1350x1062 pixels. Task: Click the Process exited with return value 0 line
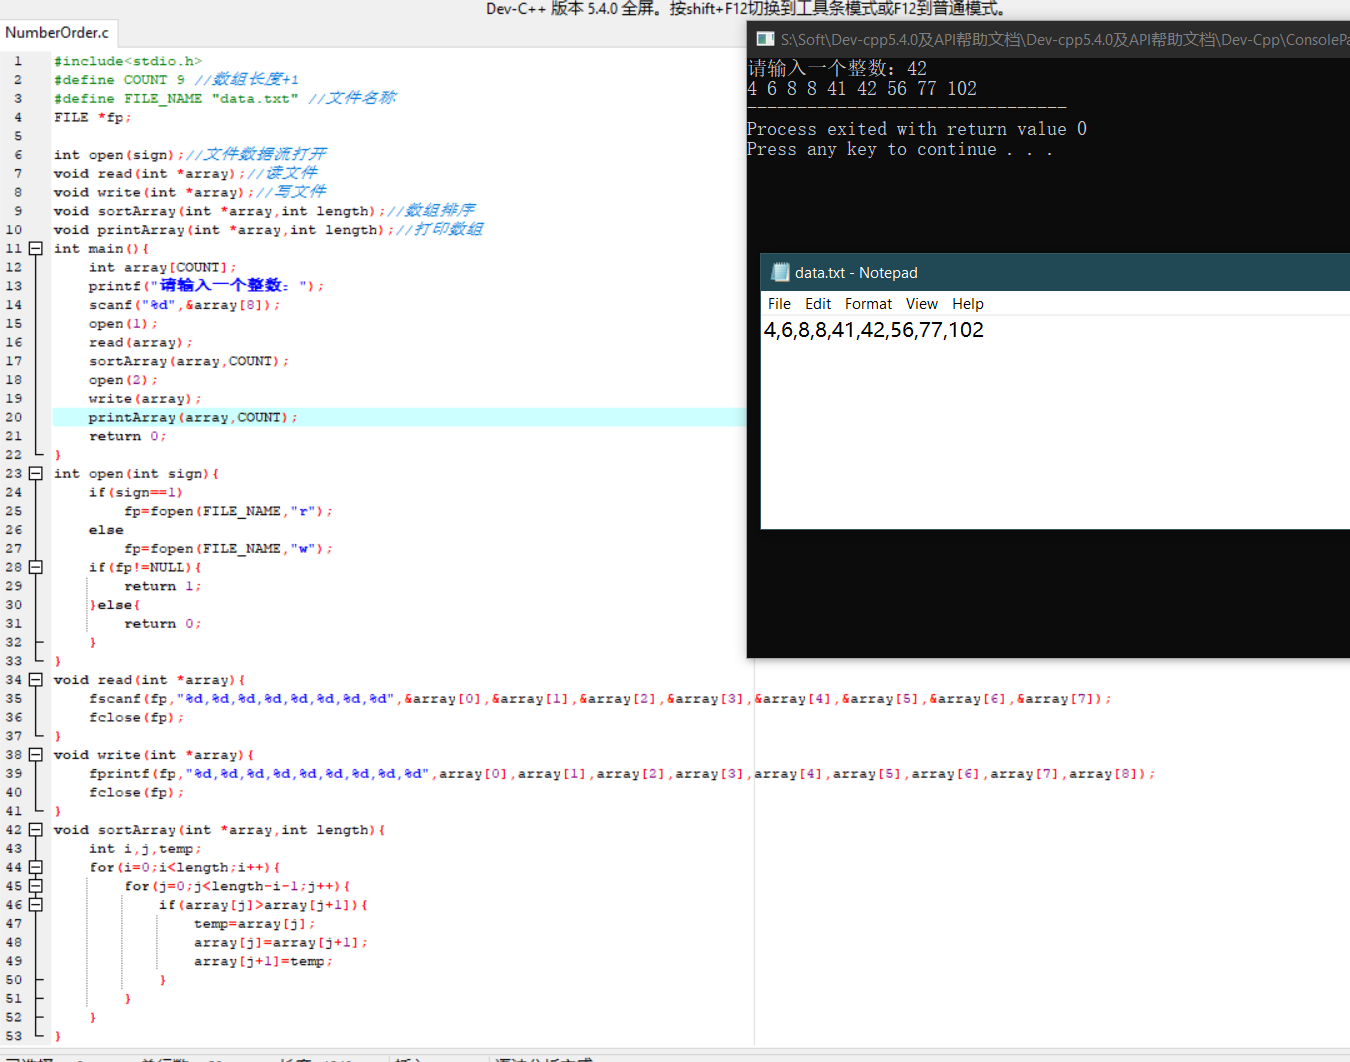917,129
